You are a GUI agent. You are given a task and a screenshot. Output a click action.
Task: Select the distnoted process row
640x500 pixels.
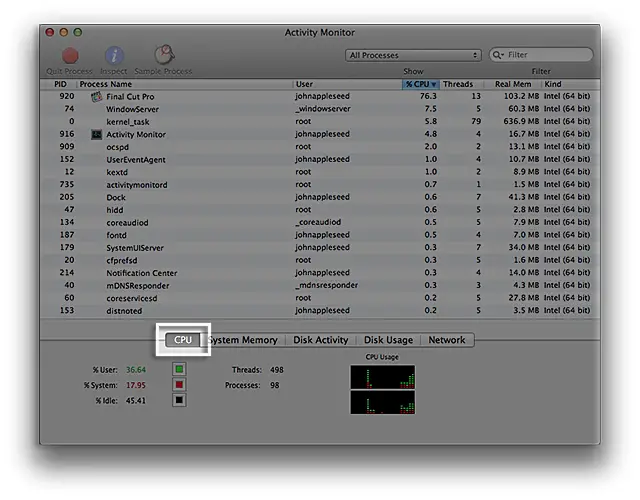point(320,311)
